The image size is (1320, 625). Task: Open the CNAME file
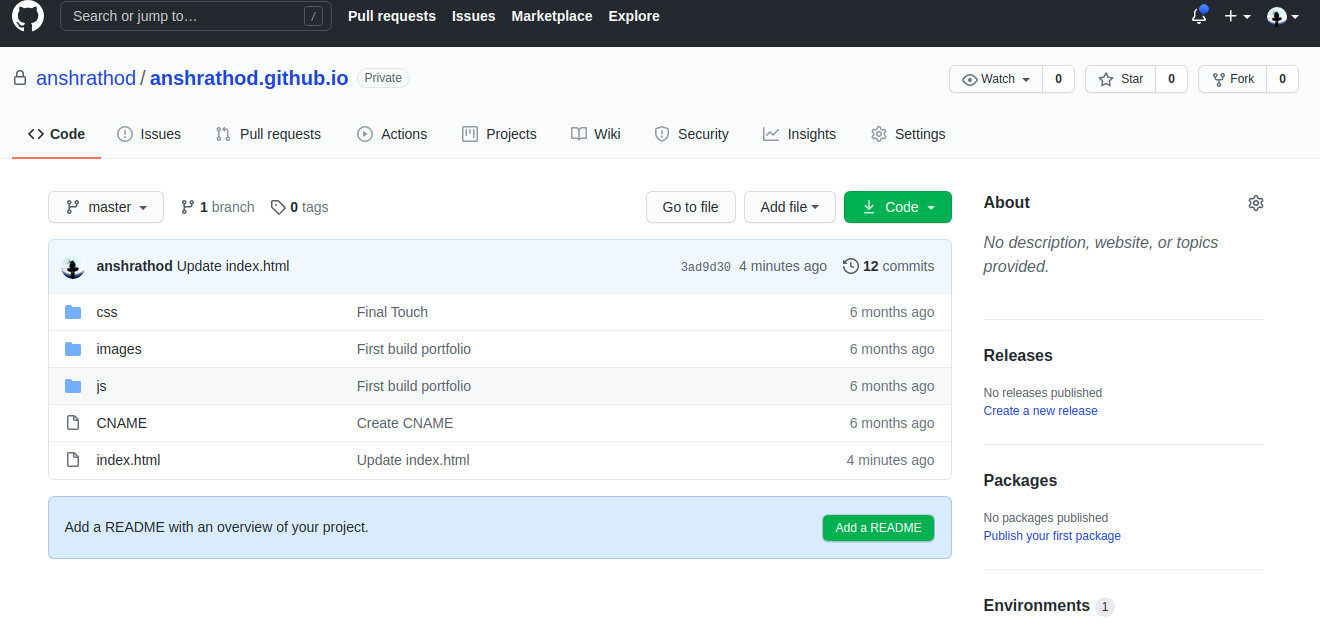click(x=122, y=423)
